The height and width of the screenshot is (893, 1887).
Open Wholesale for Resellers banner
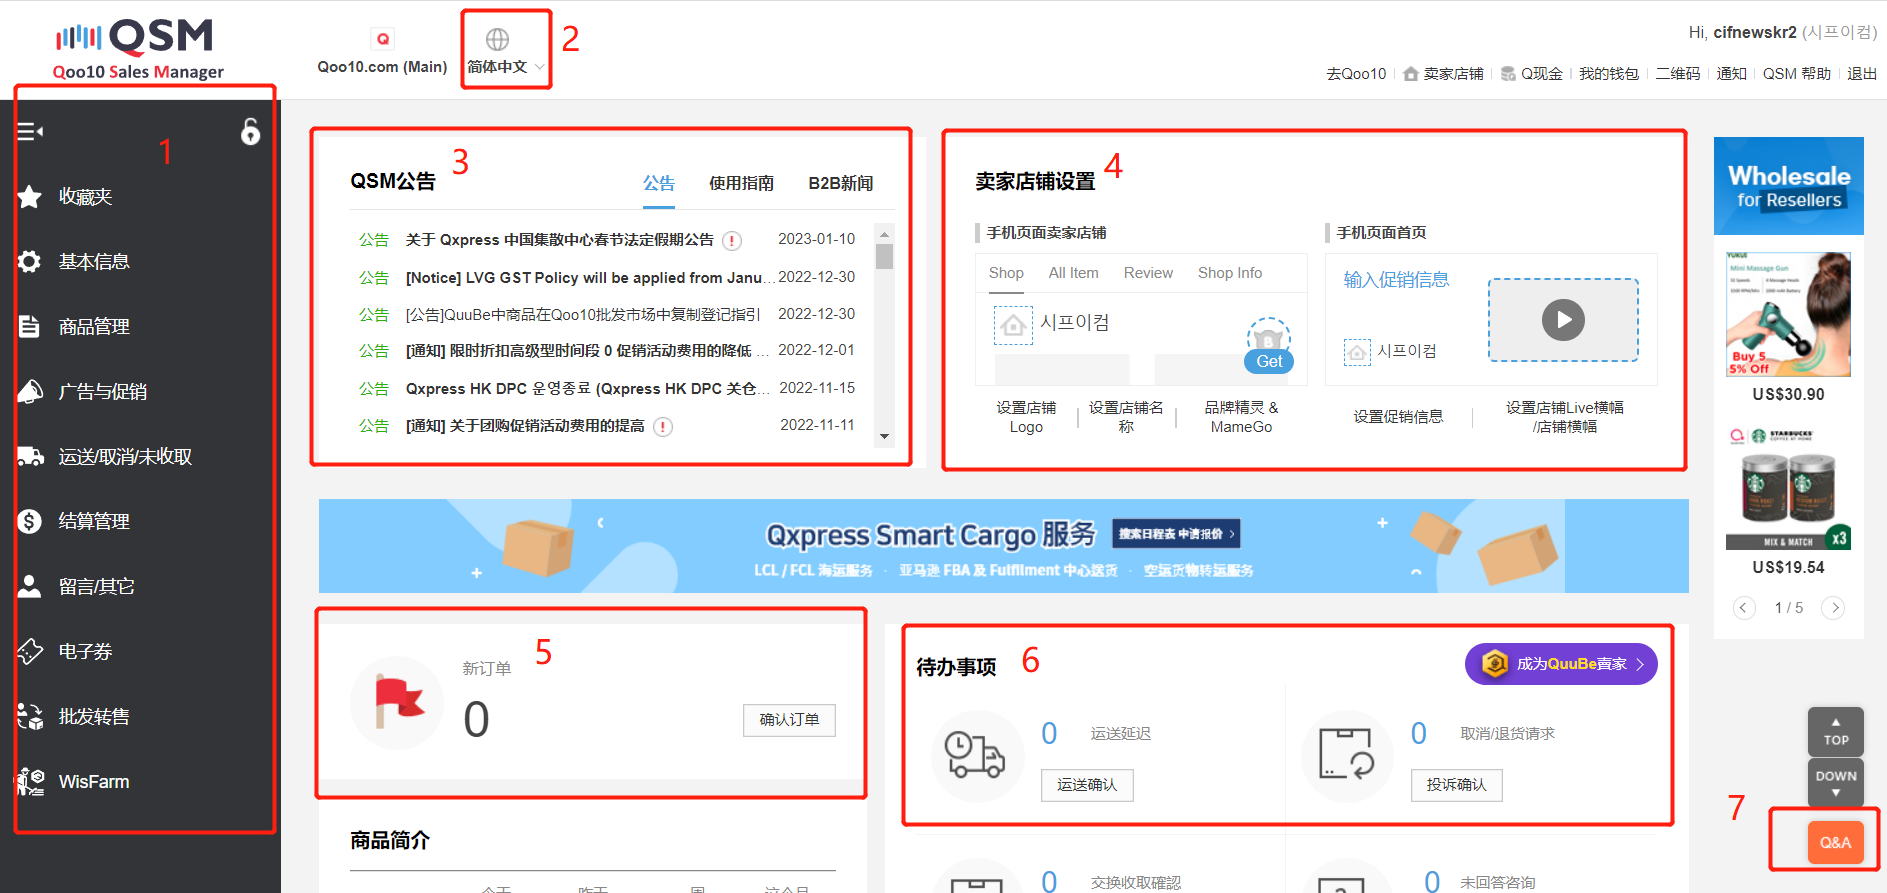1789,186
